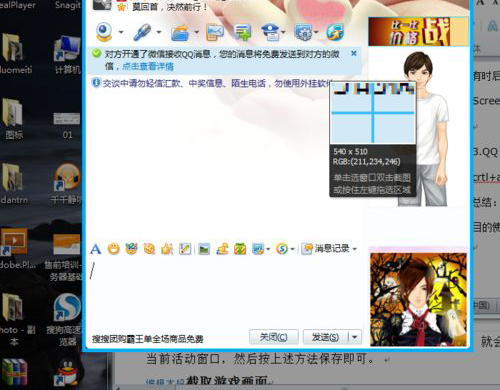Open the luomeiti desktop folder
Image resolution: width=500 pixels, height=390 pixels.
click(x=14, y=53)
